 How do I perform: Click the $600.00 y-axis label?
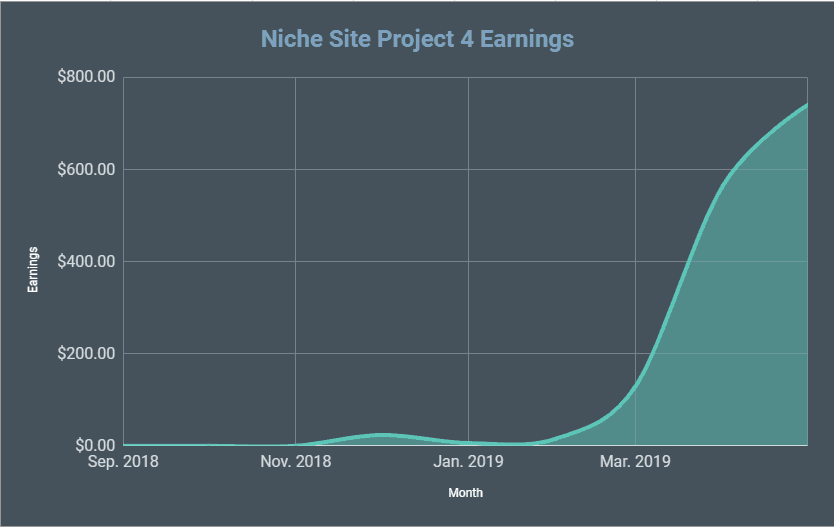[x=86, y=170]
